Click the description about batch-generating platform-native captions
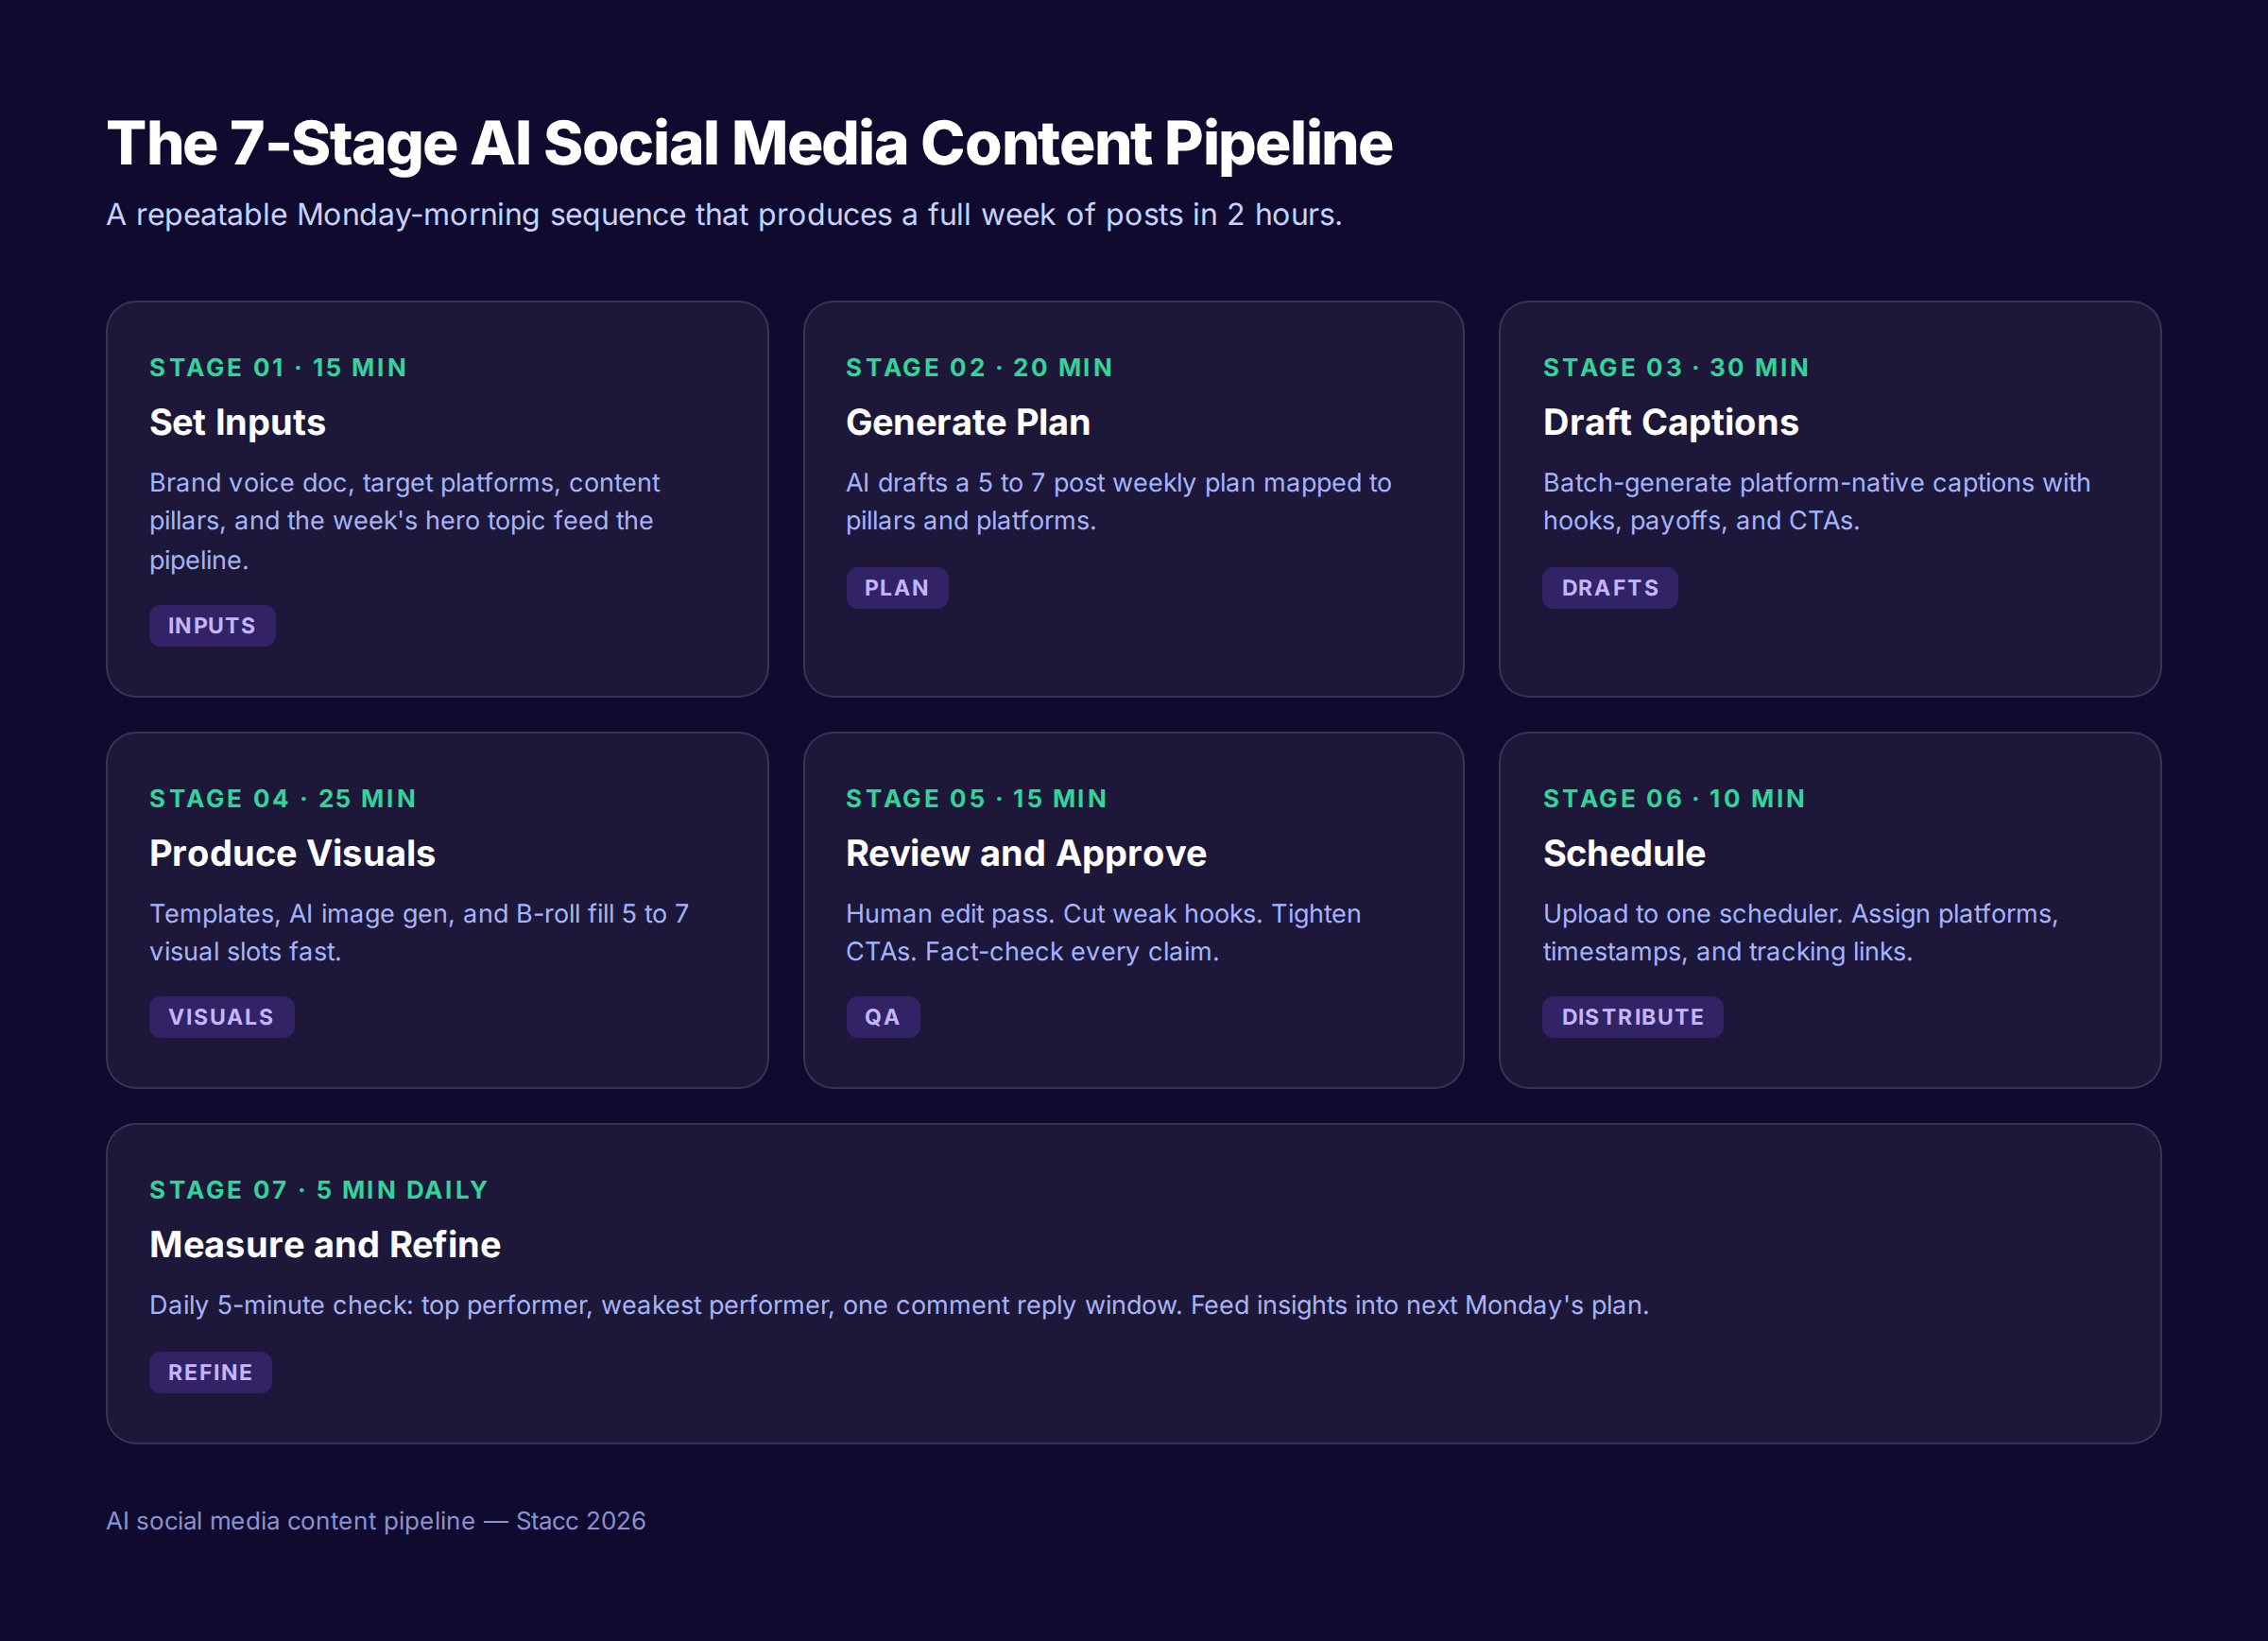The image size is (2268, 1641). point(1816,501)
